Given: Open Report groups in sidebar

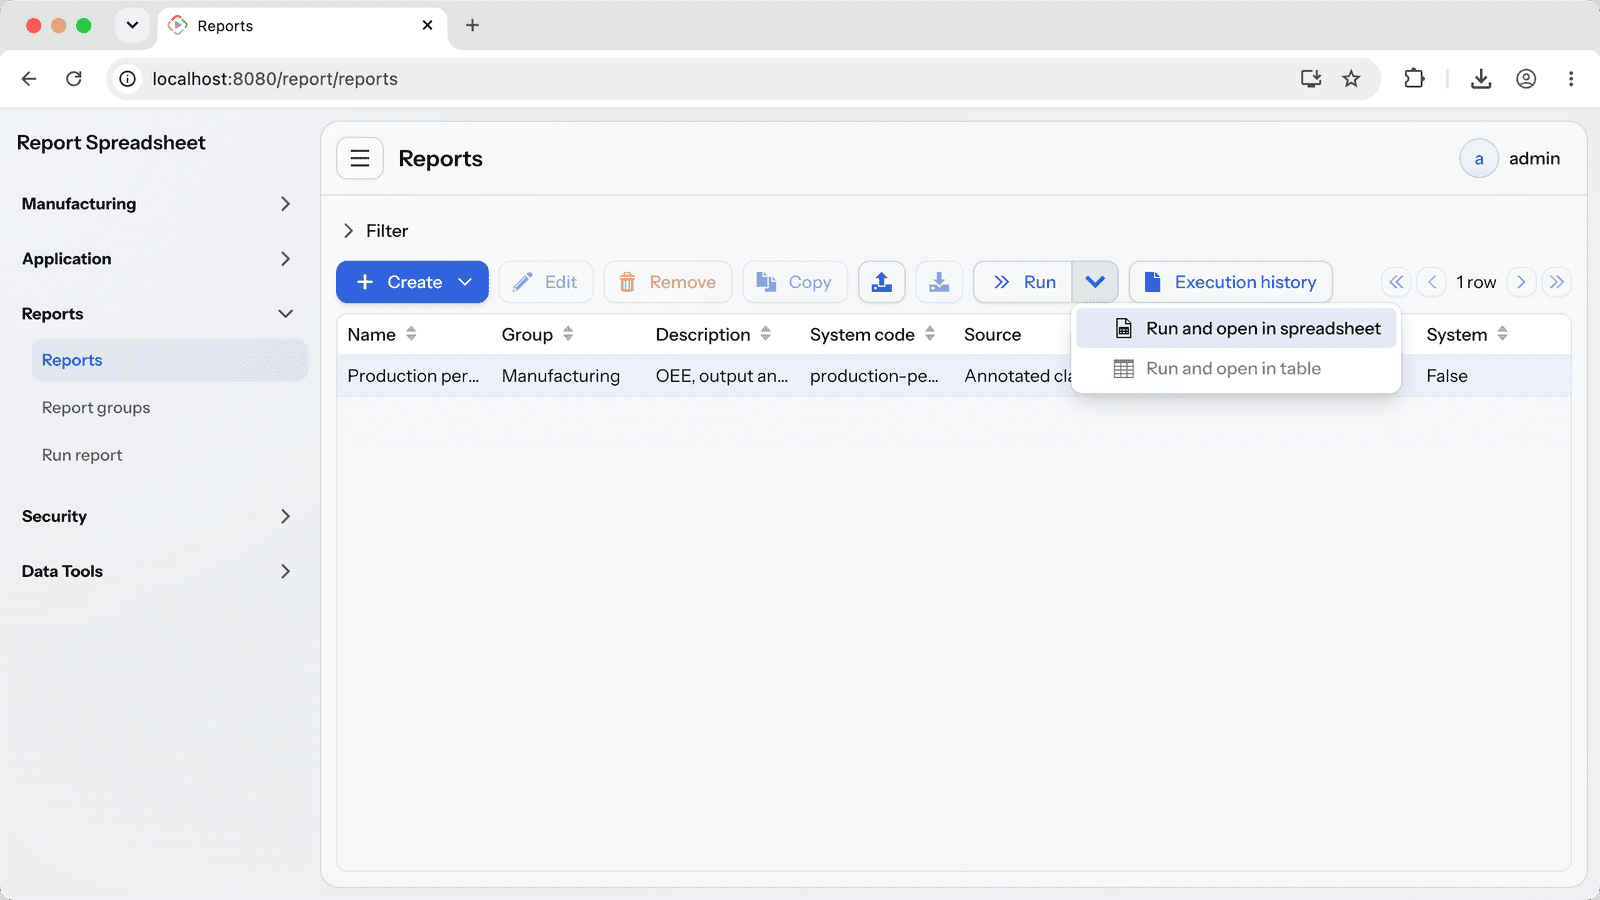Looking at the screenshot, I should pos(170,408).
